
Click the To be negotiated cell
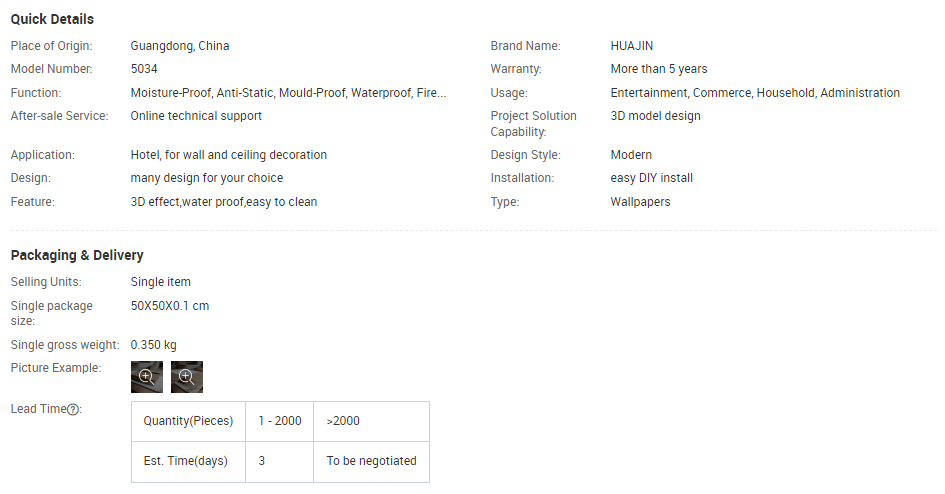coord(371,461)
